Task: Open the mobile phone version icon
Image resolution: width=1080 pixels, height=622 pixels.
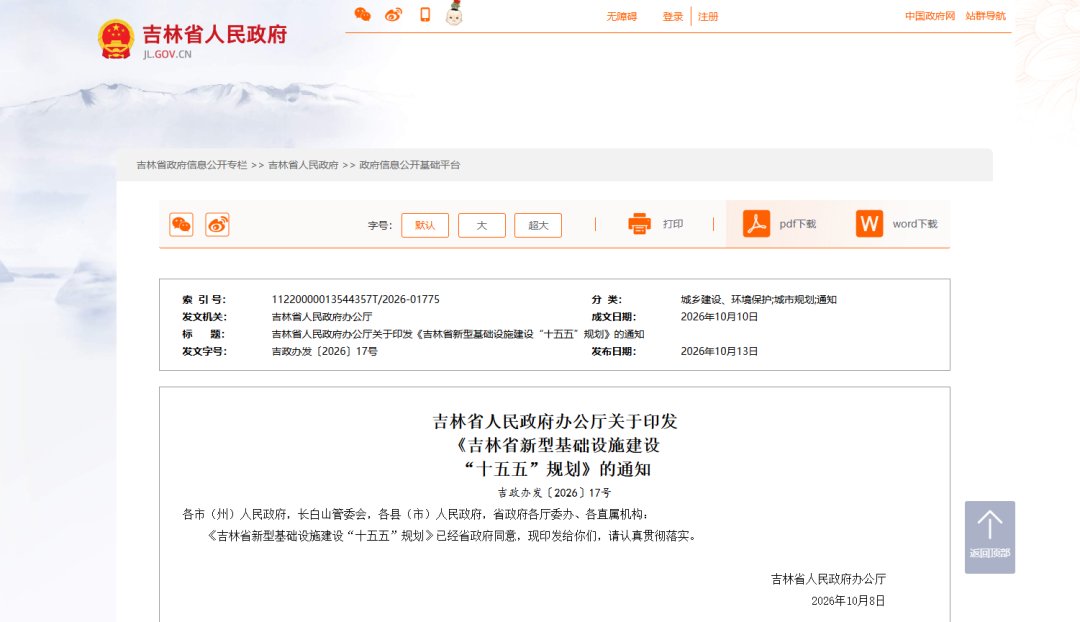Action: pos(425,14)
